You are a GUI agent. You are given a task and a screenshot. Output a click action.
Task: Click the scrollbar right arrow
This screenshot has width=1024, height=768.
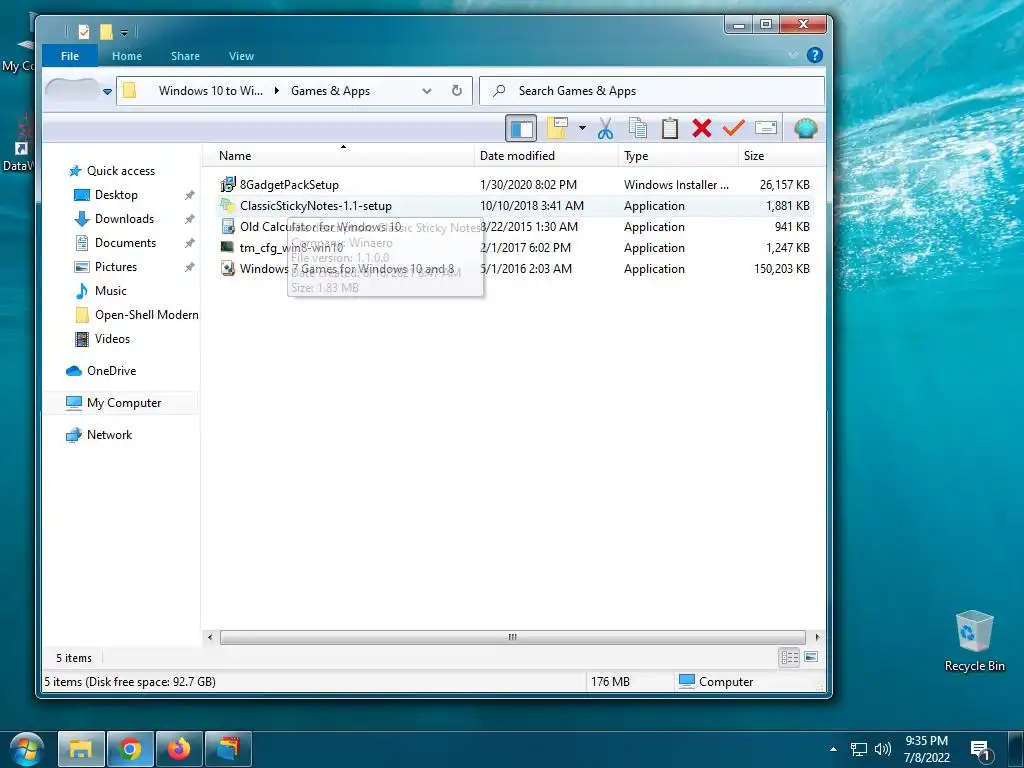tap(816, 637)
